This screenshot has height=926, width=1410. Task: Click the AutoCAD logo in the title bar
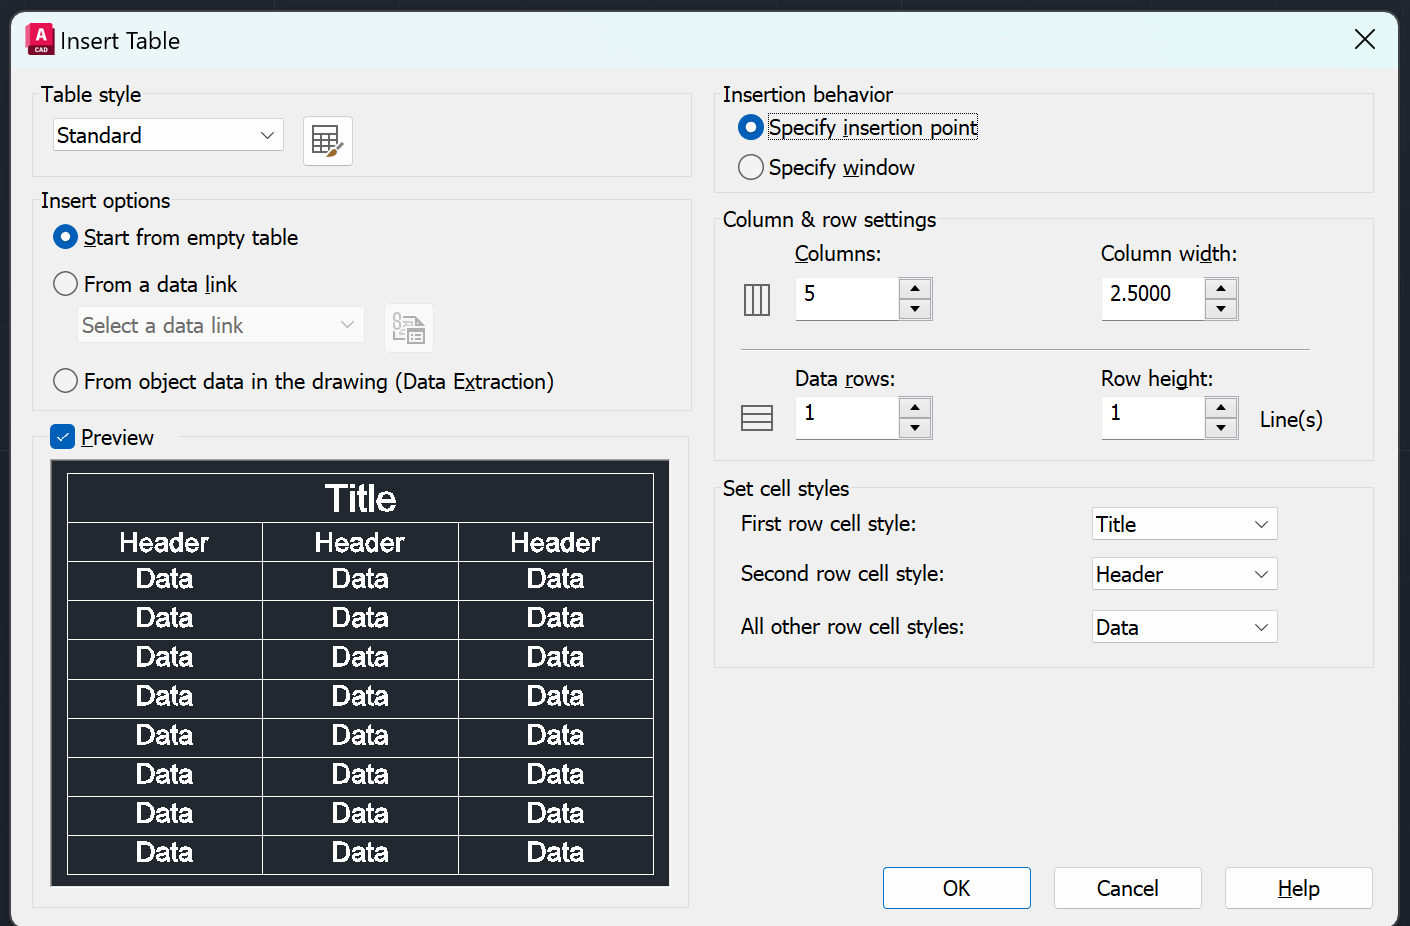click(x=38, y=39)
